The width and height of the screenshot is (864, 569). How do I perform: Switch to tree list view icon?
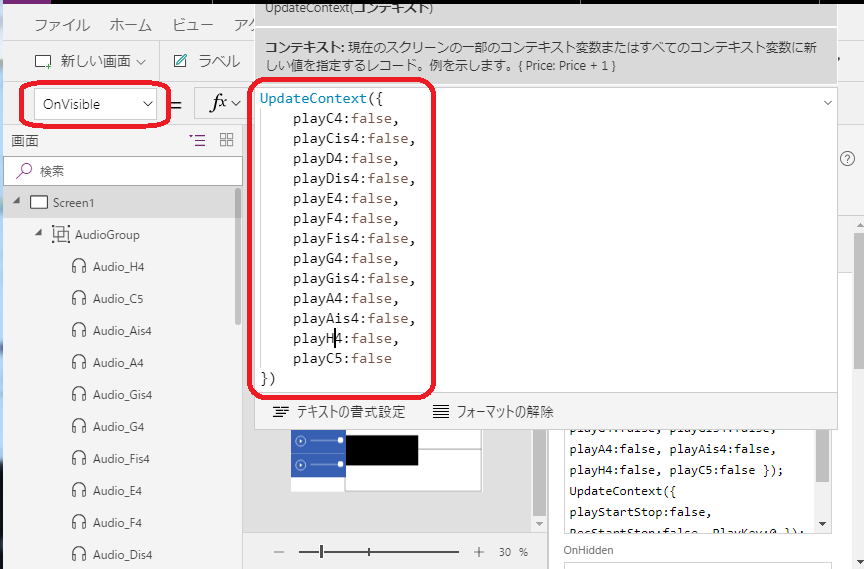point(197,140)
